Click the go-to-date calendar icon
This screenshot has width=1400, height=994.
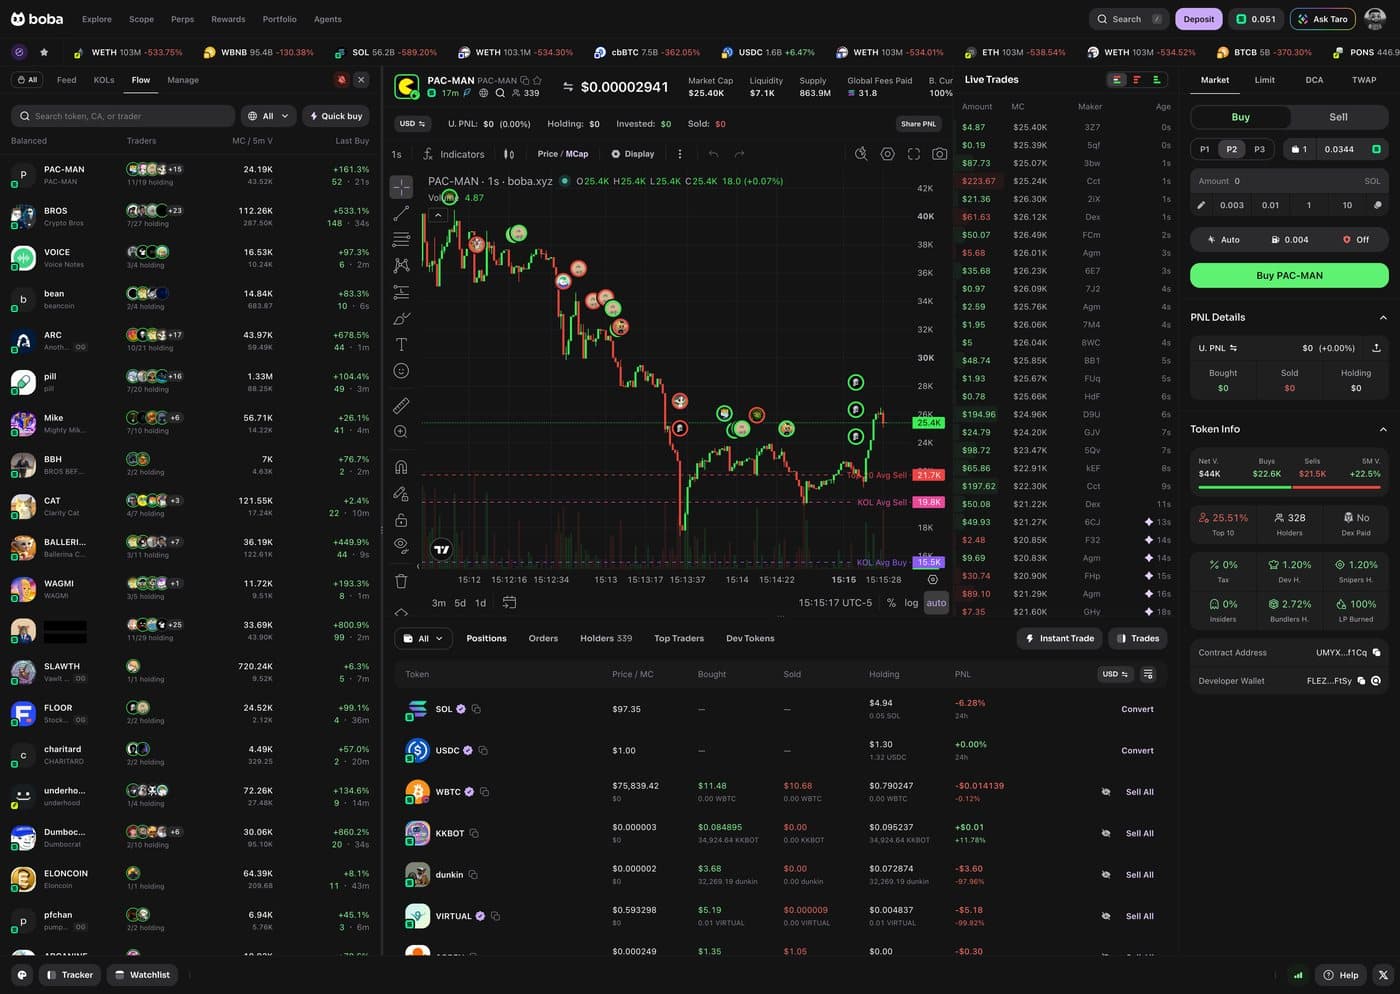point(509,602)
